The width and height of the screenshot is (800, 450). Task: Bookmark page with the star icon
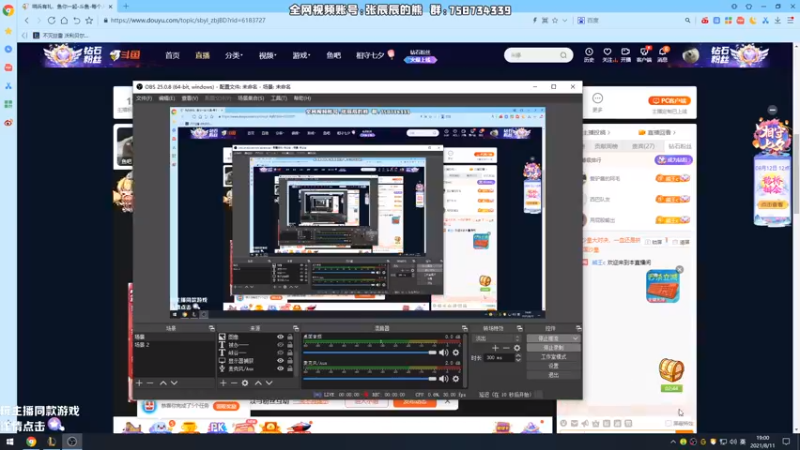(x=89, y=20)
